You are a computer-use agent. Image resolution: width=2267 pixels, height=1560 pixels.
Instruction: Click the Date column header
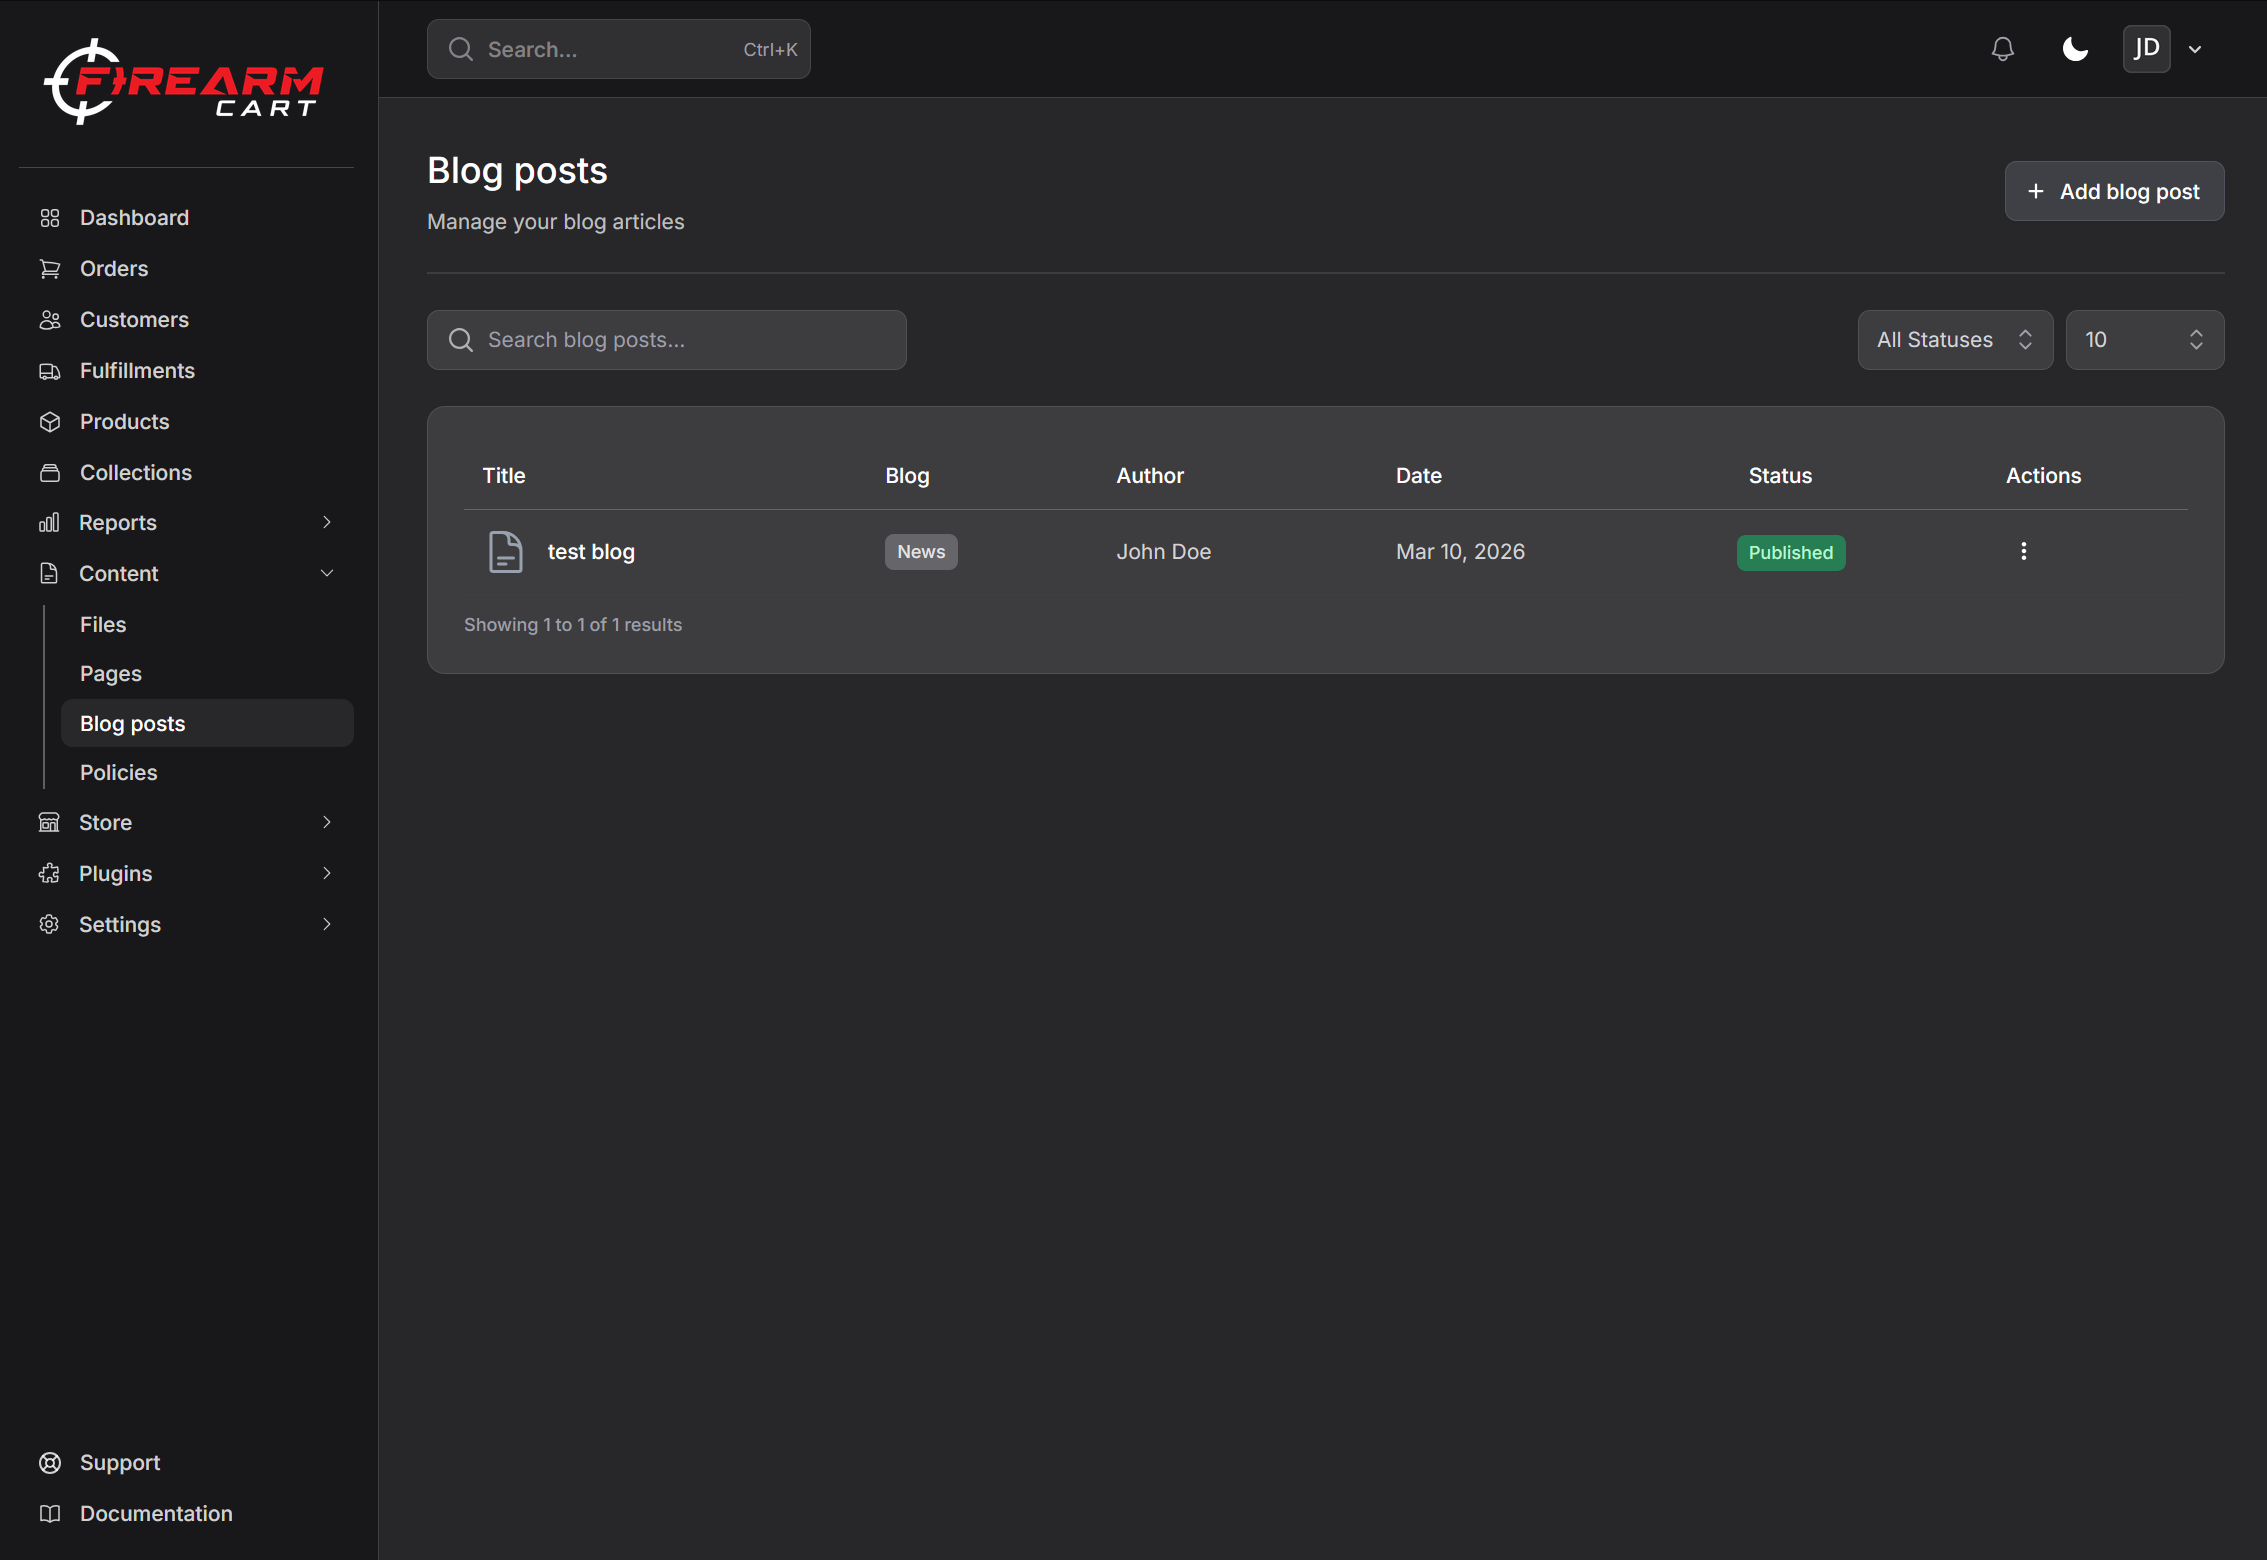point(1418,476)
